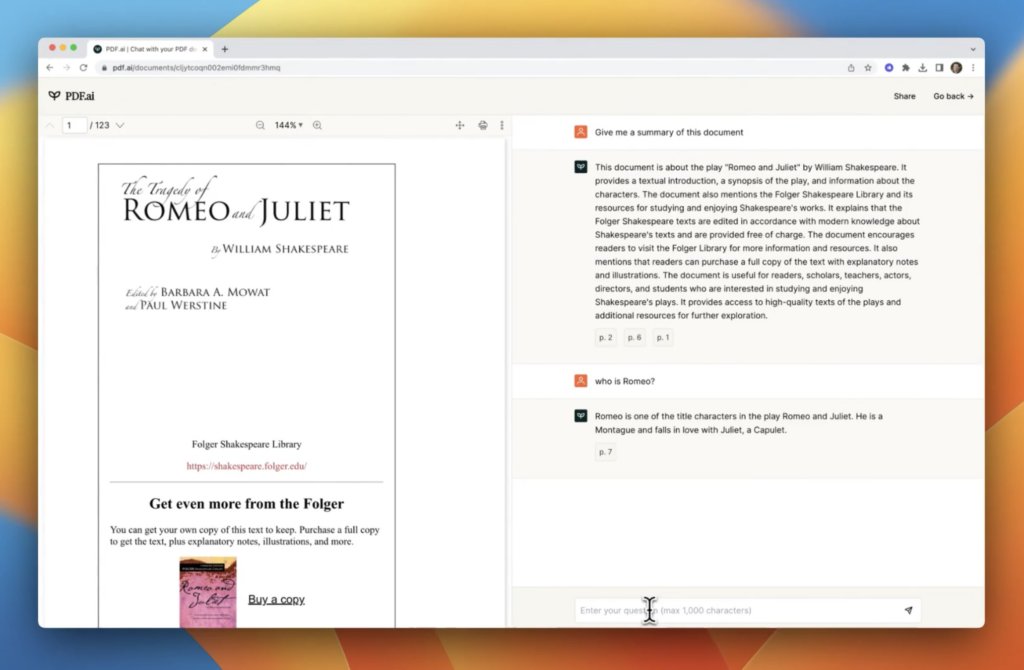Close the PDF.ai browser tab

[x=205, y=49]
